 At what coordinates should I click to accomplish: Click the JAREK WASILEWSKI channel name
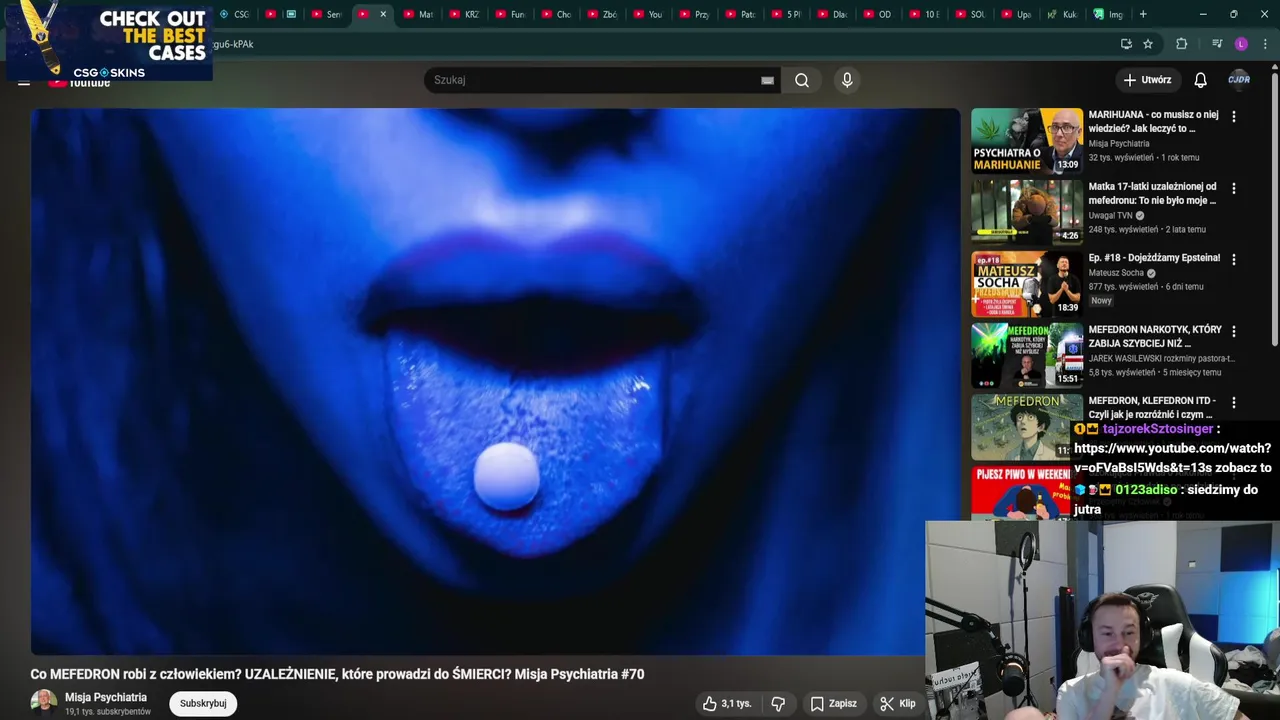(1162, 358)
